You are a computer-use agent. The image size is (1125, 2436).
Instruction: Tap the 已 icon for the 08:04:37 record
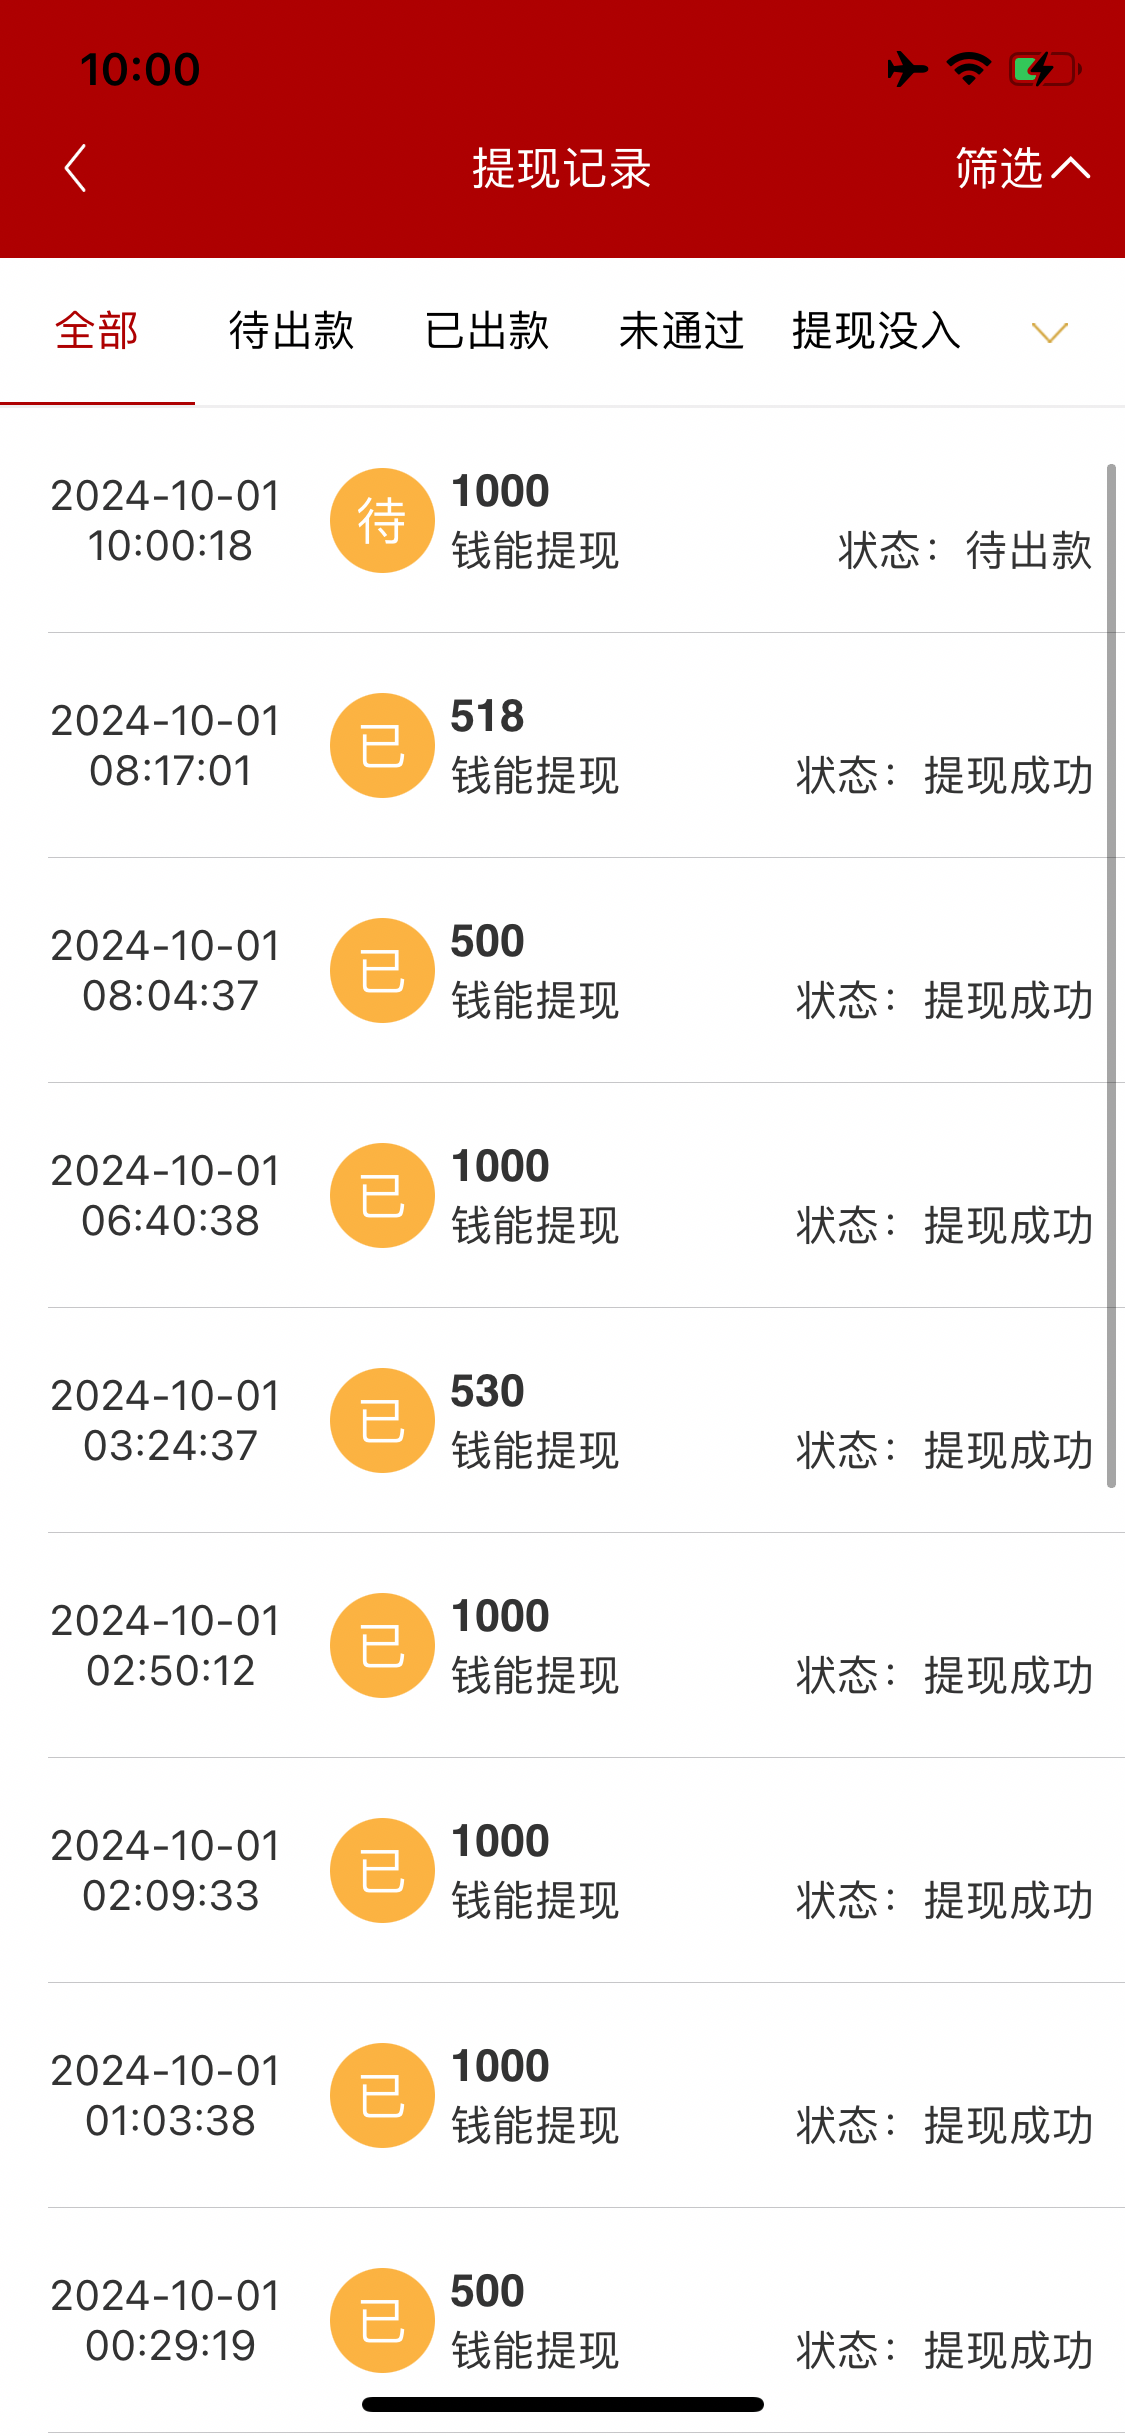pyautogui.click(x=382, y=971)
